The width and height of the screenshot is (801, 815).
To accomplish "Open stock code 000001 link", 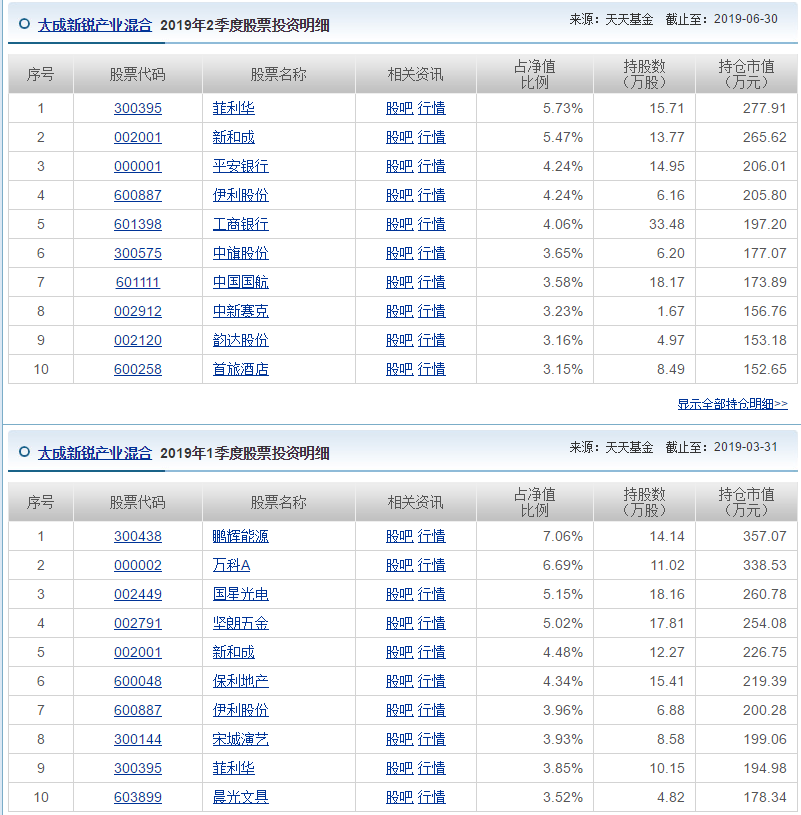I will 138,166.
